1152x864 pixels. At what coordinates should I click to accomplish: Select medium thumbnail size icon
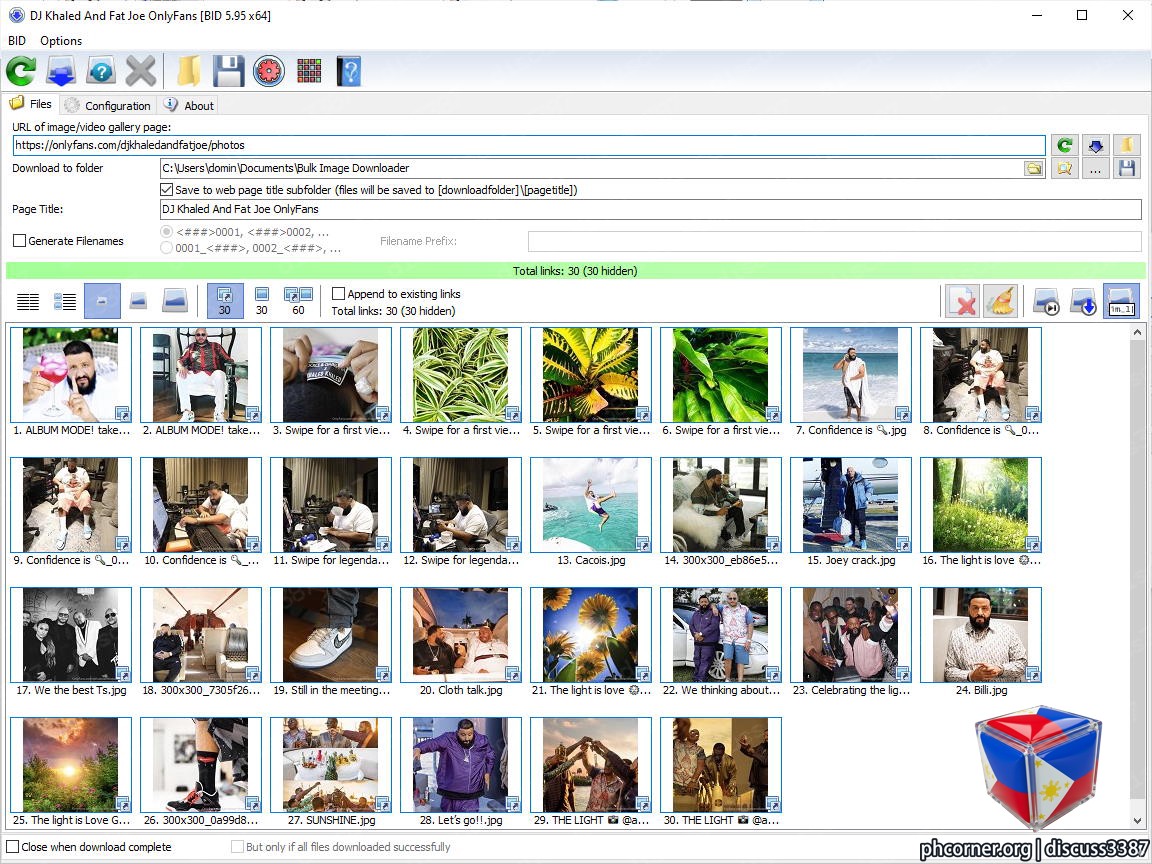pos(138,301)
